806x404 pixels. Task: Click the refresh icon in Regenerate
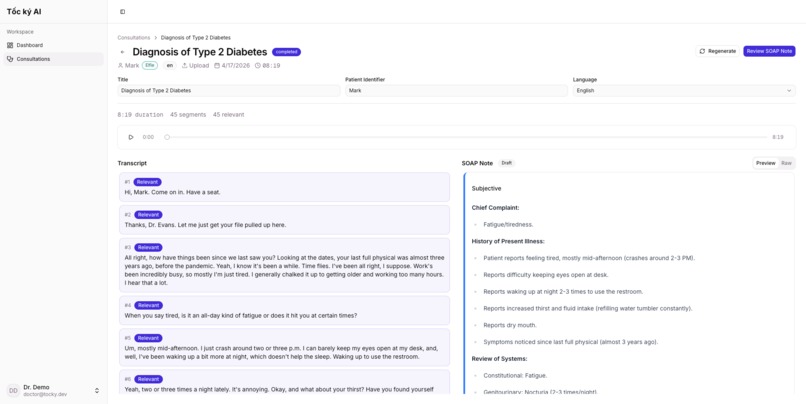(x=702, y=51)
